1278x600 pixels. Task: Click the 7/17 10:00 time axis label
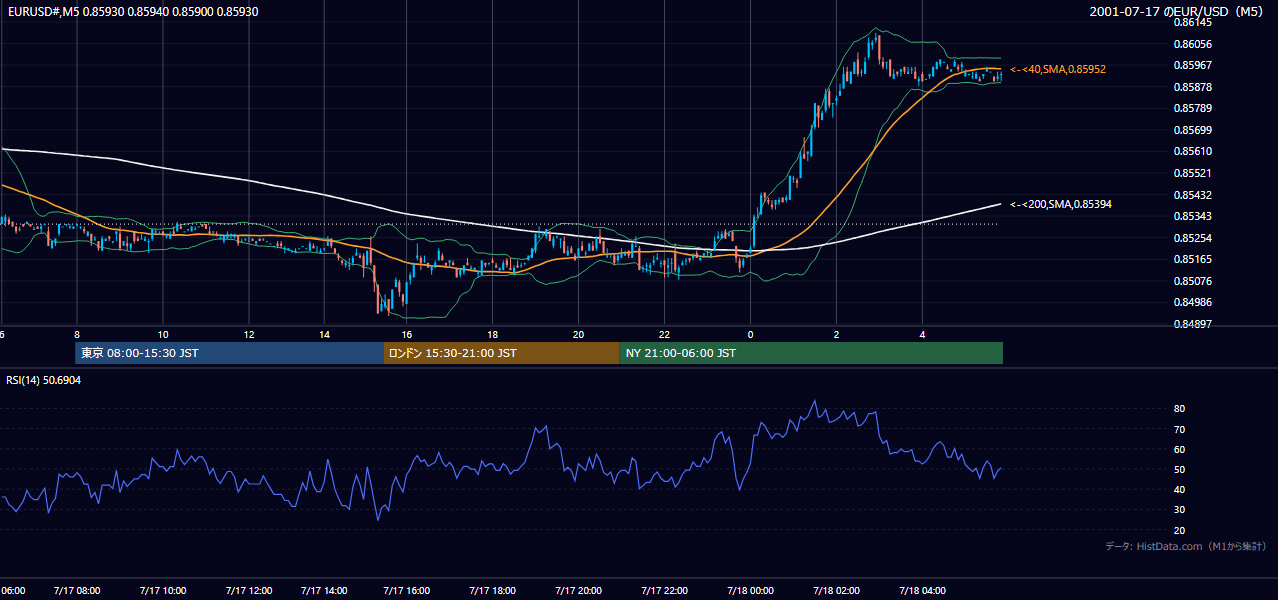[x=163, y=590]
